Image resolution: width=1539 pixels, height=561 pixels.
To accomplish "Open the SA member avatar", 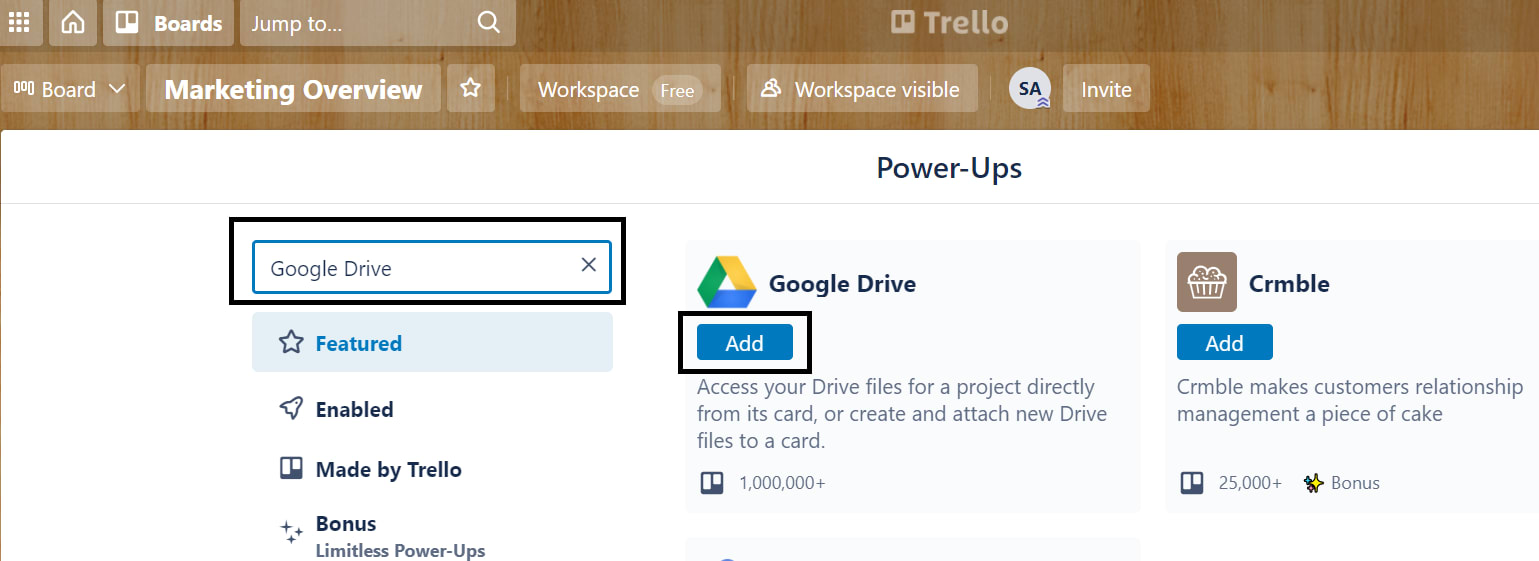I will coord(1030,89).
